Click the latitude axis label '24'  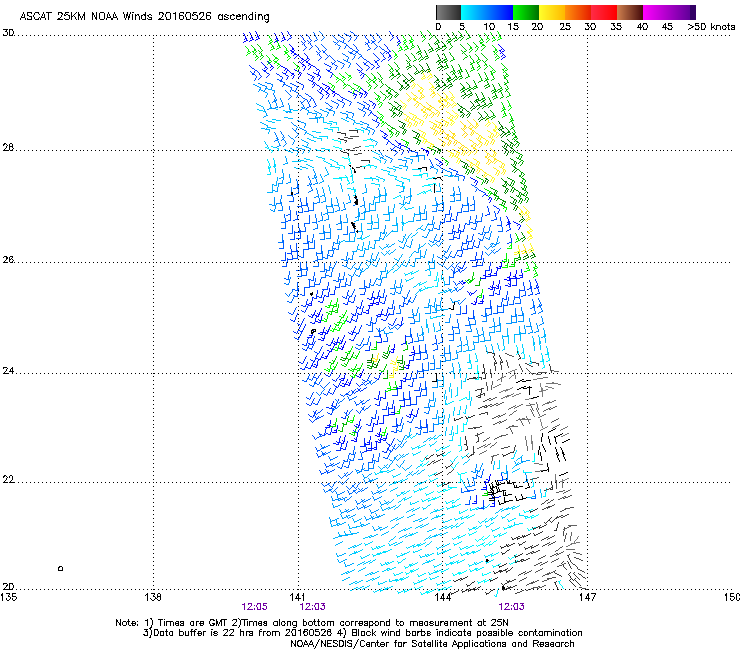pos(8,371)
